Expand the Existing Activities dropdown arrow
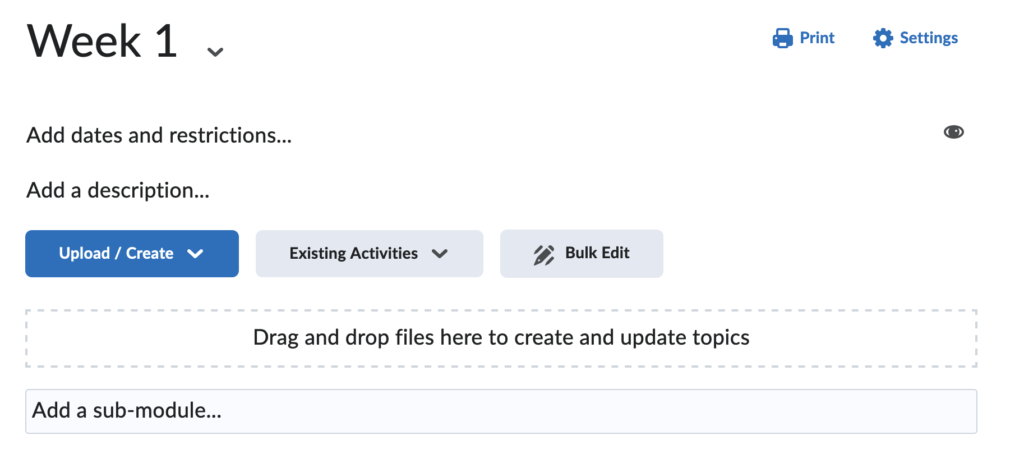The height and width of the screenshot is (467, 1024). pyautogui.click(x=440, y=254)
